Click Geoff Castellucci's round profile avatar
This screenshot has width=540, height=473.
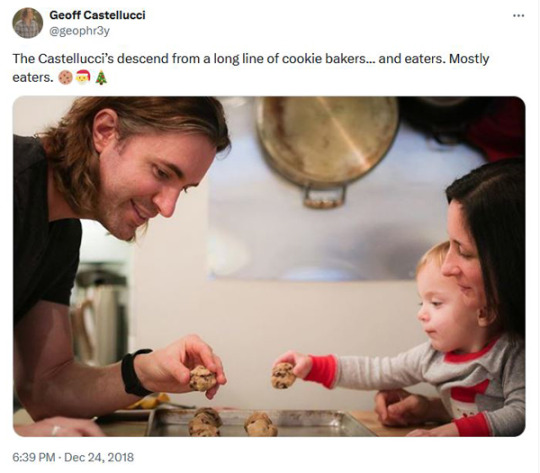[28, 23]
